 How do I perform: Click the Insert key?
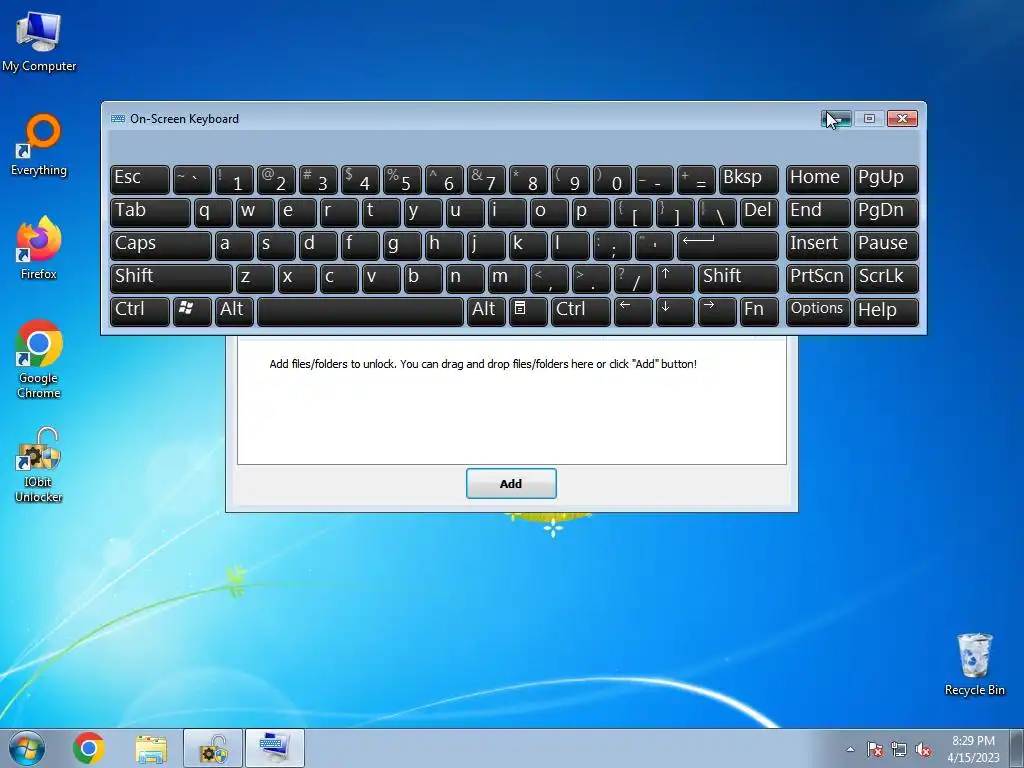tap(818, 245)
